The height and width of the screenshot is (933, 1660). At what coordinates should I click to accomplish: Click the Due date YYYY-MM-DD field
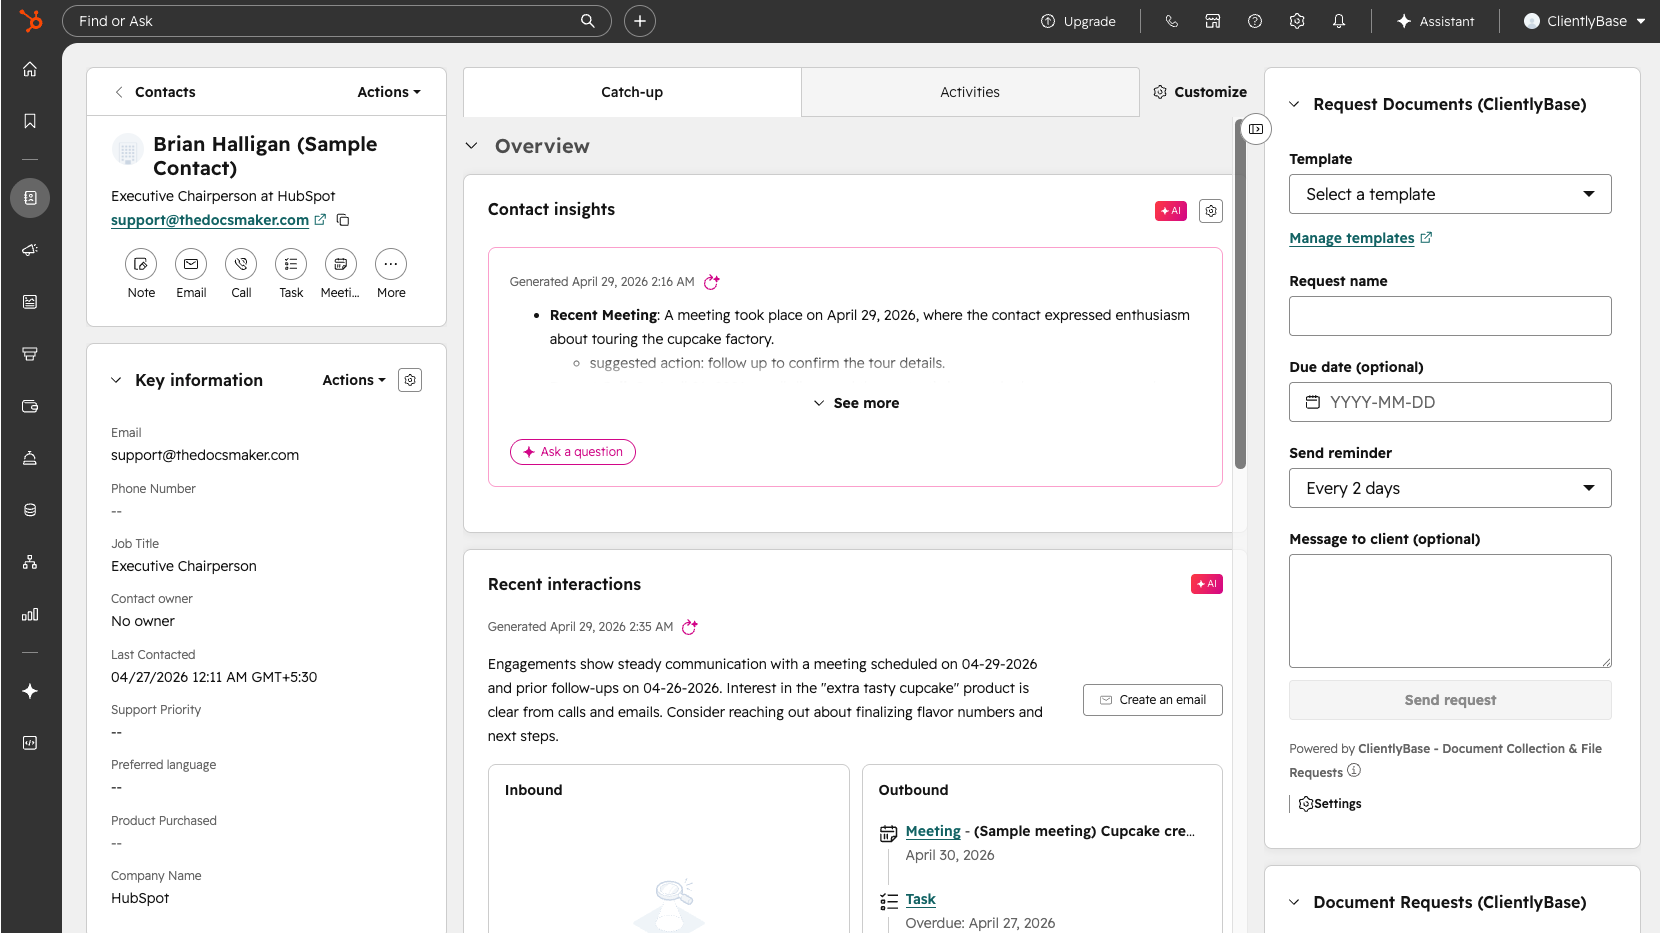1450,402
